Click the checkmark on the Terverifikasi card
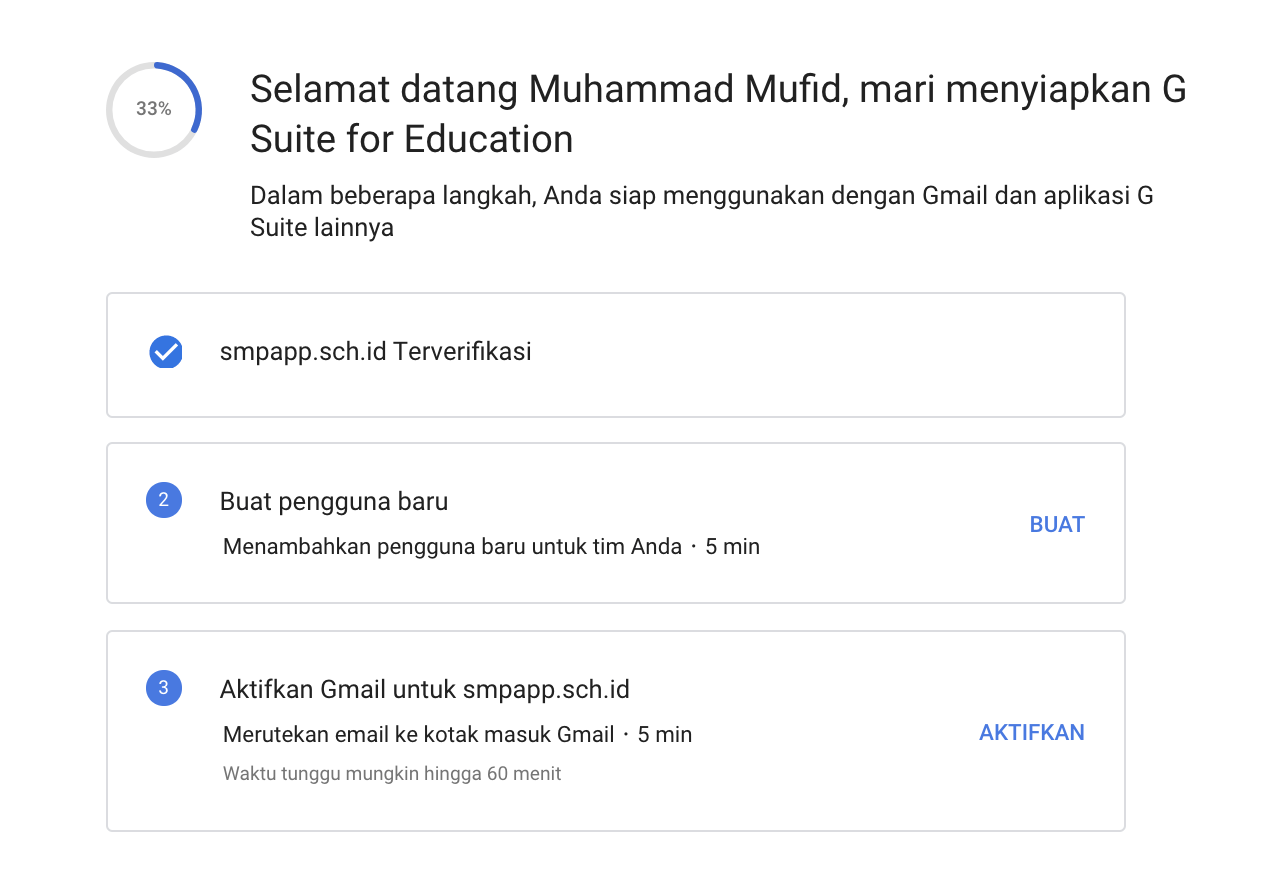Image resolution: width=1272 pixels, height=892 pixels. [165, 352]
